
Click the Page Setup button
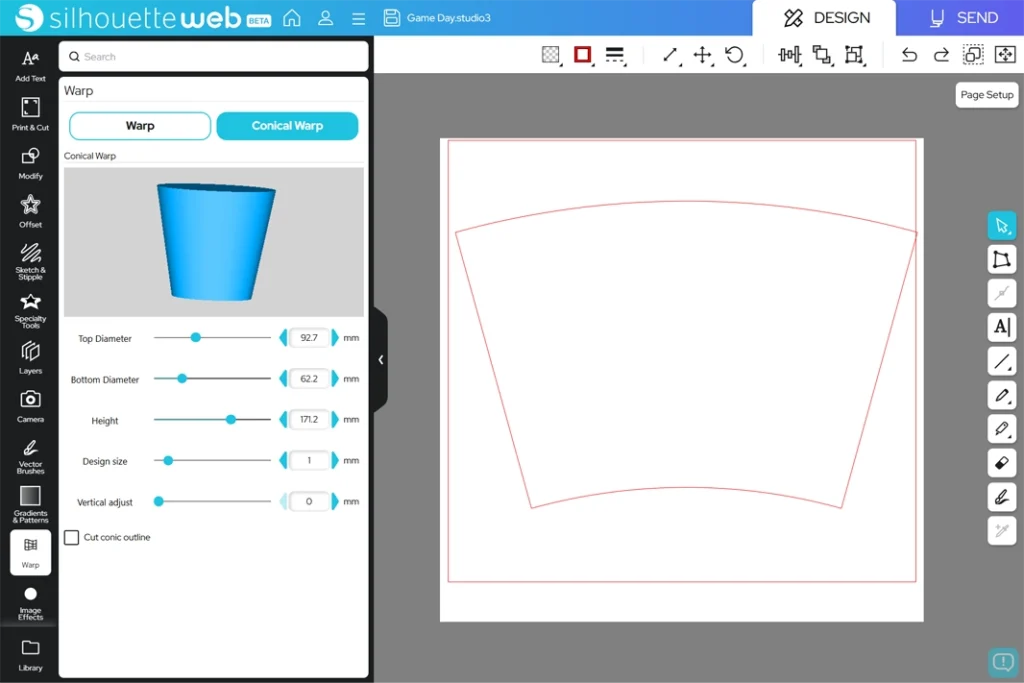(986, 95)
